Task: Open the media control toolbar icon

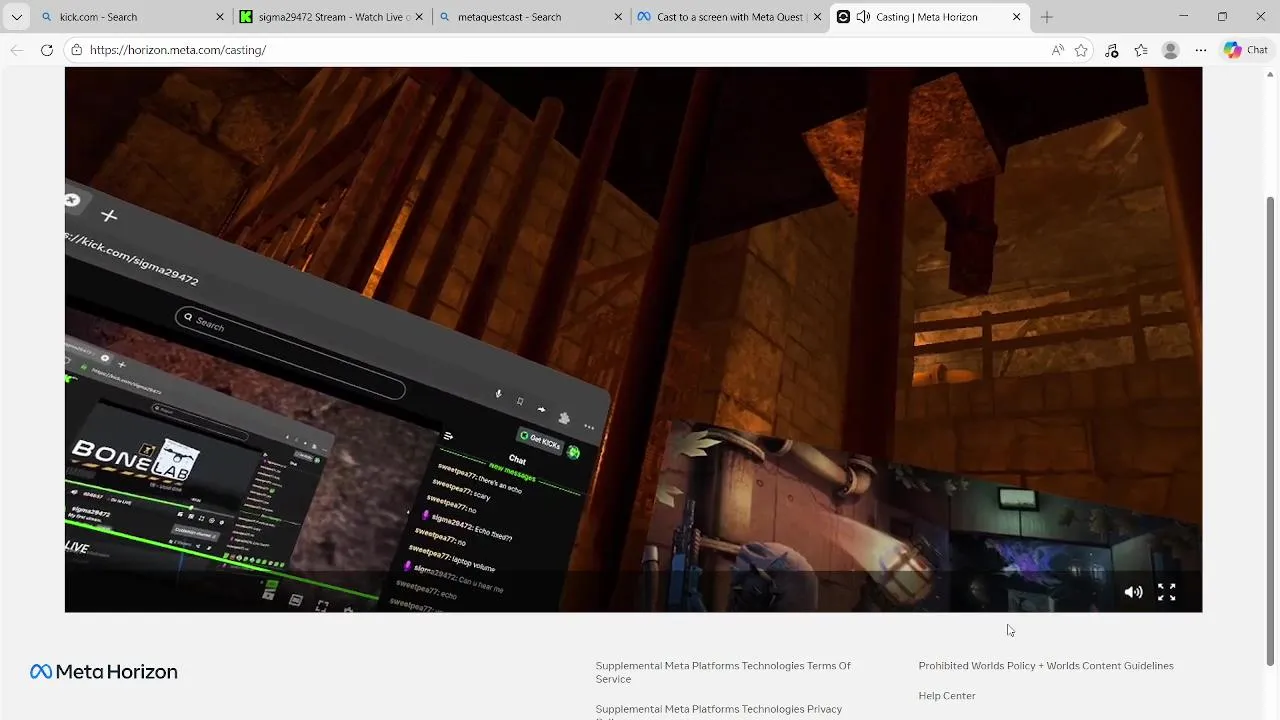Action: tap(1111, 50)
